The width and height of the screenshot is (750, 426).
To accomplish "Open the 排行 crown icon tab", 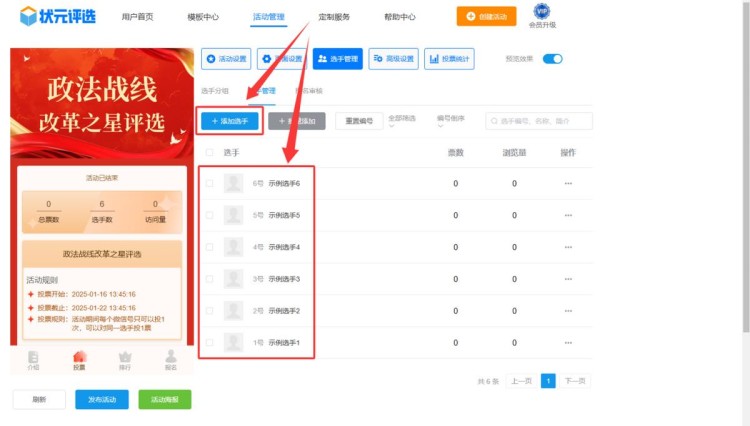I will point(125,357).
